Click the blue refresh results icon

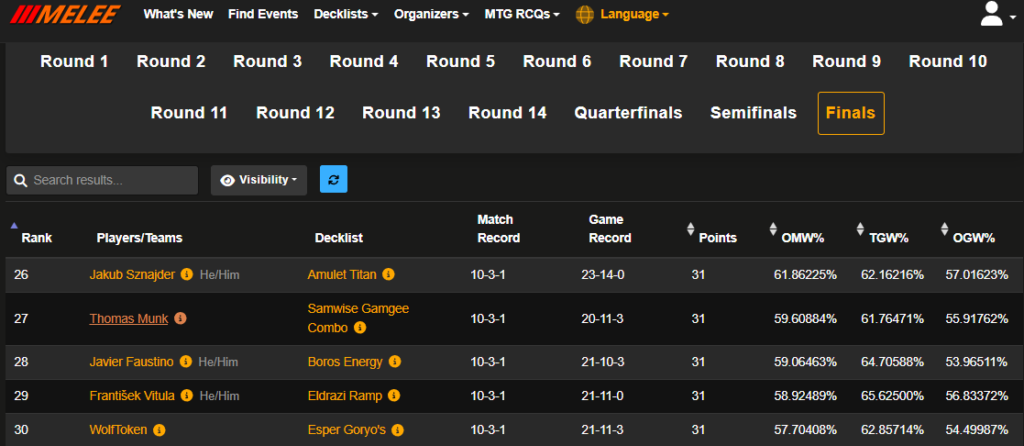pos(334,180)
